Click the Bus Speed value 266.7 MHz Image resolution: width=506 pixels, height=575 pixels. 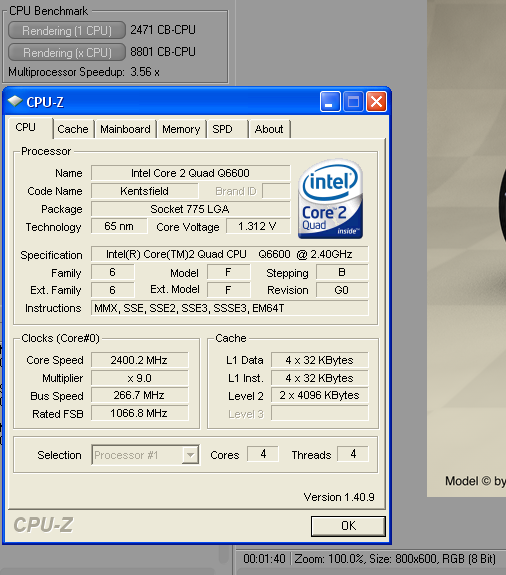(140, 395)
